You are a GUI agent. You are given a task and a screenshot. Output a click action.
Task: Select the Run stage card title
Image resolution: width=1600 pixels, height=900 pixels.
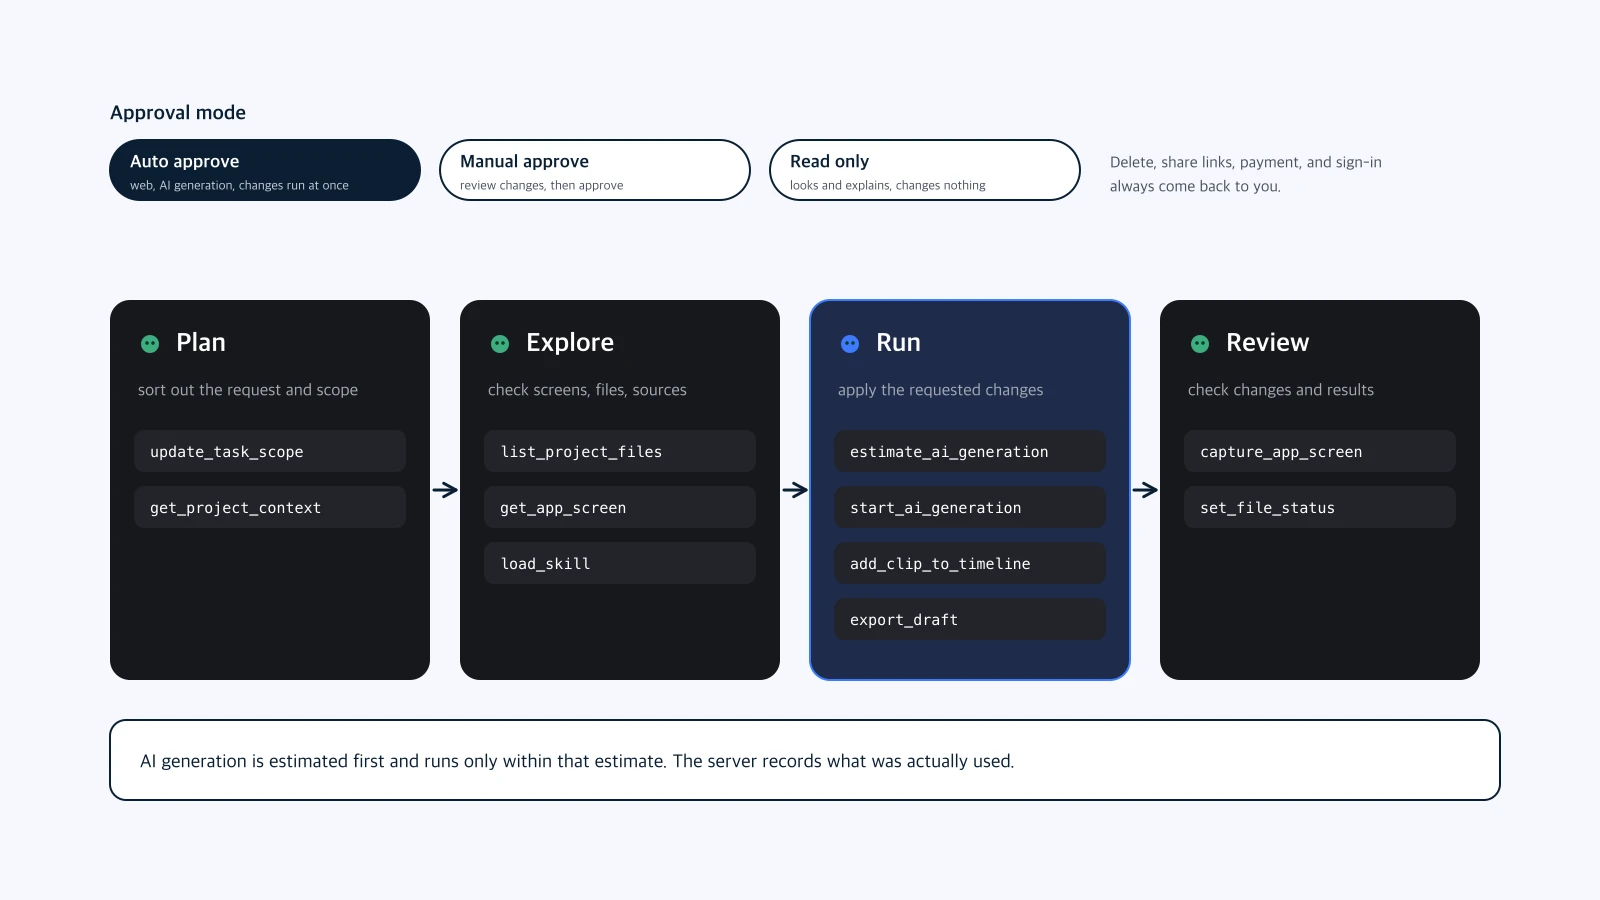898,343
